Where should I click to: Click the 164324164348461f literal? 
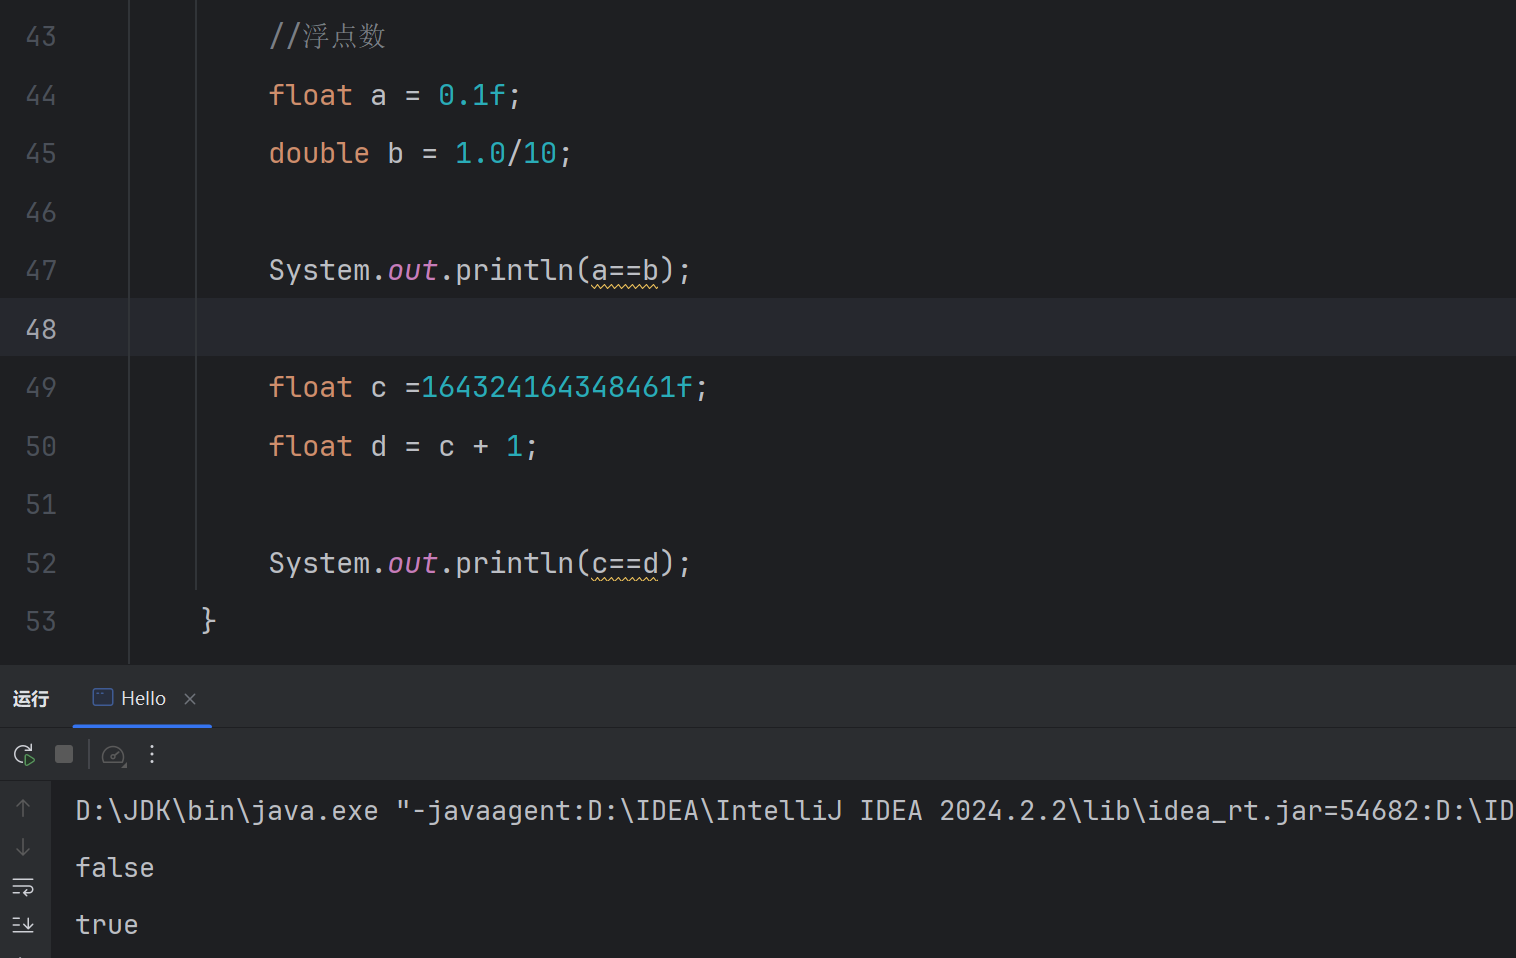coord(557,387)
